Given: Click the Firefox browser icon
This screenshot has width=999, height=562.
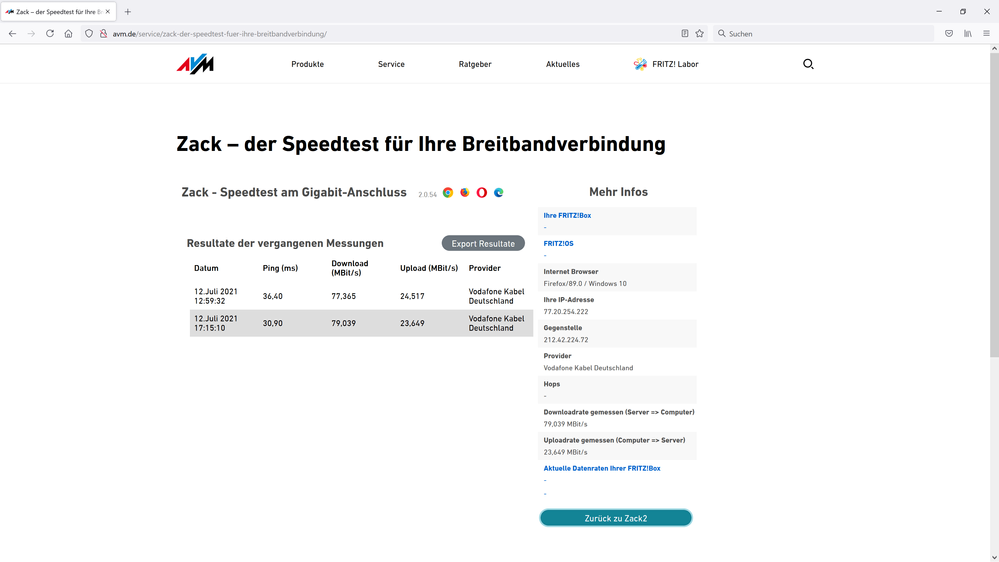Looking at the screenshot, I should pos(464,192).
